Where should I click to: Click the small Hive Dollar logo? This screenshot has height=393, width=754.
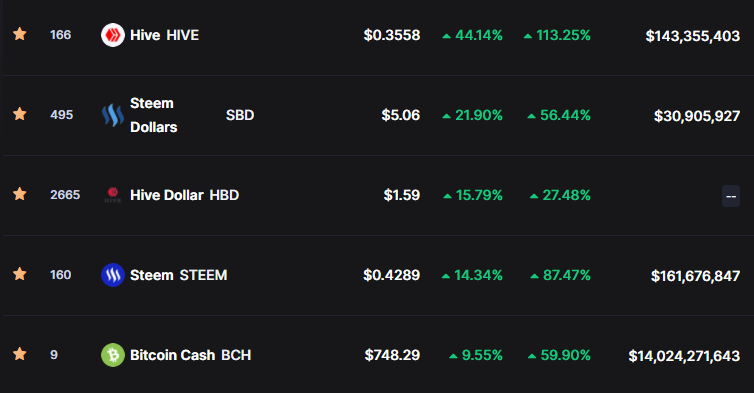(113, 195)
